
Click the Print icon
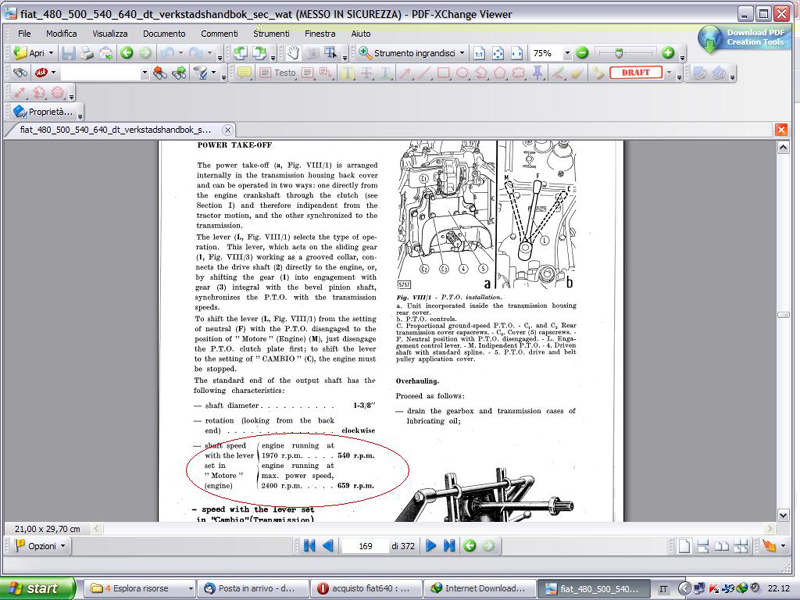[x=86, y=53]
